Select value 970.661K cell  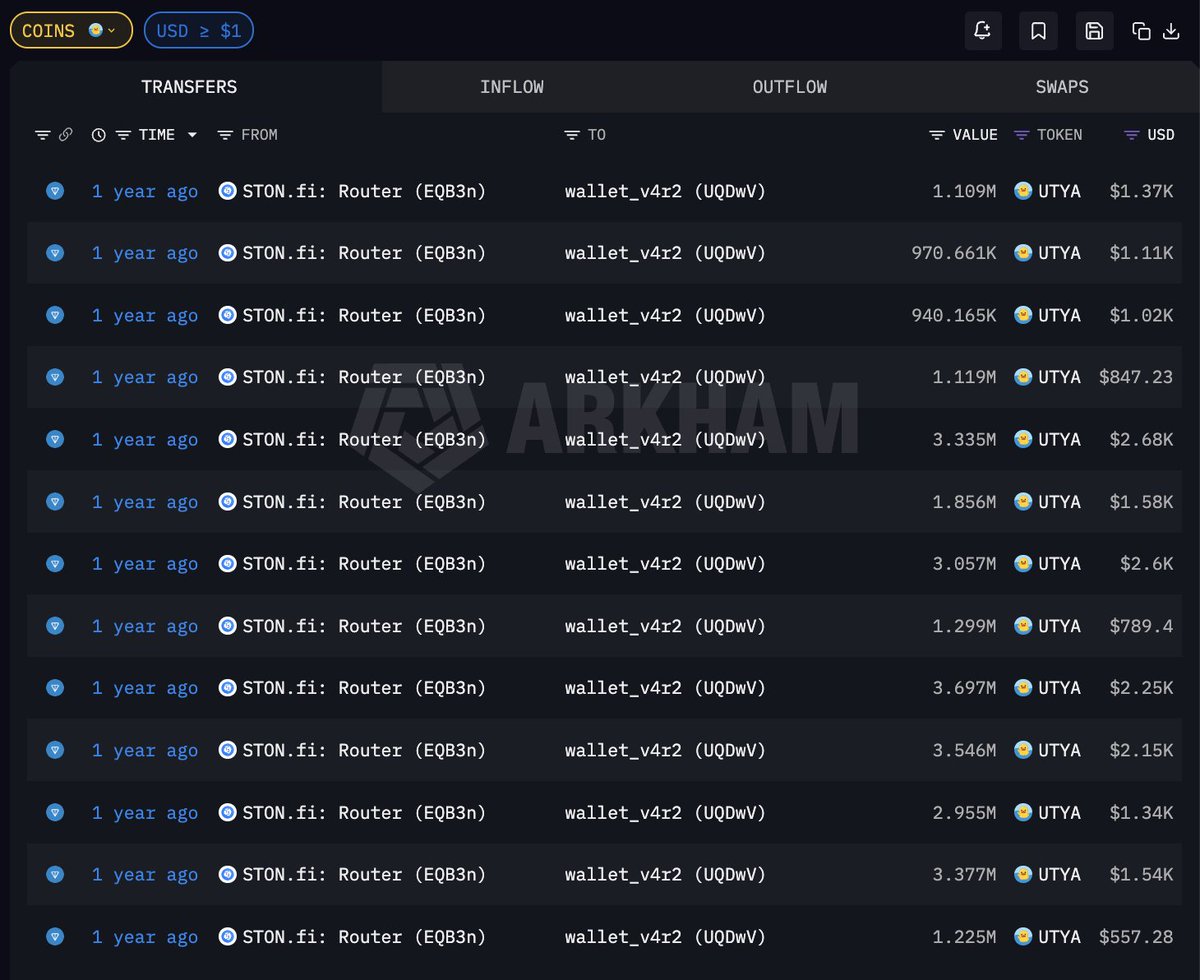pos(954,253)
